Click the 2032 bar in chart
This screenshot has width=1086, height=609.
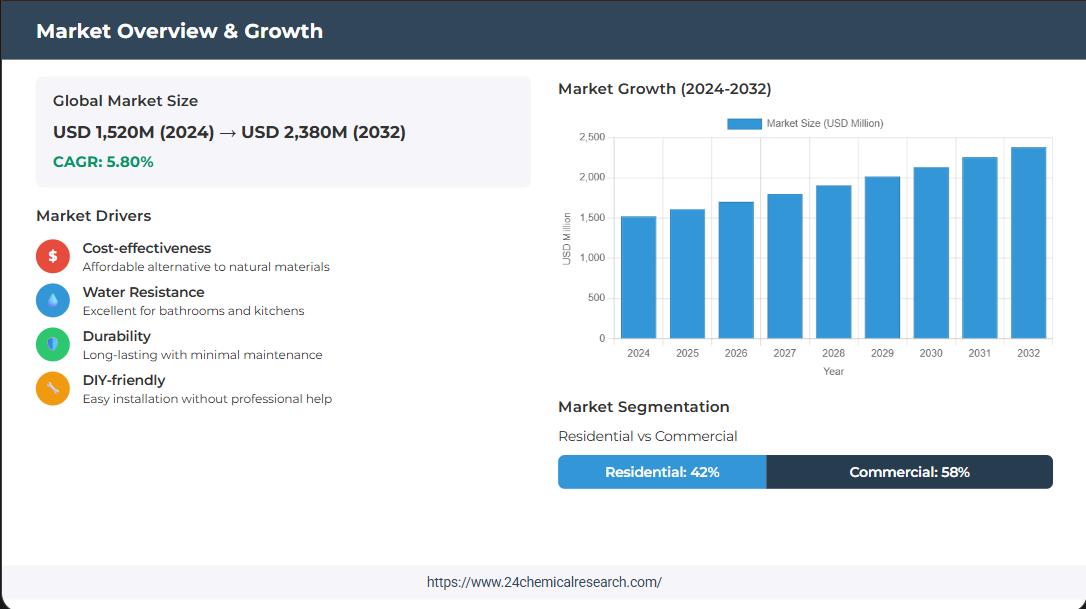click(1028, 243)
